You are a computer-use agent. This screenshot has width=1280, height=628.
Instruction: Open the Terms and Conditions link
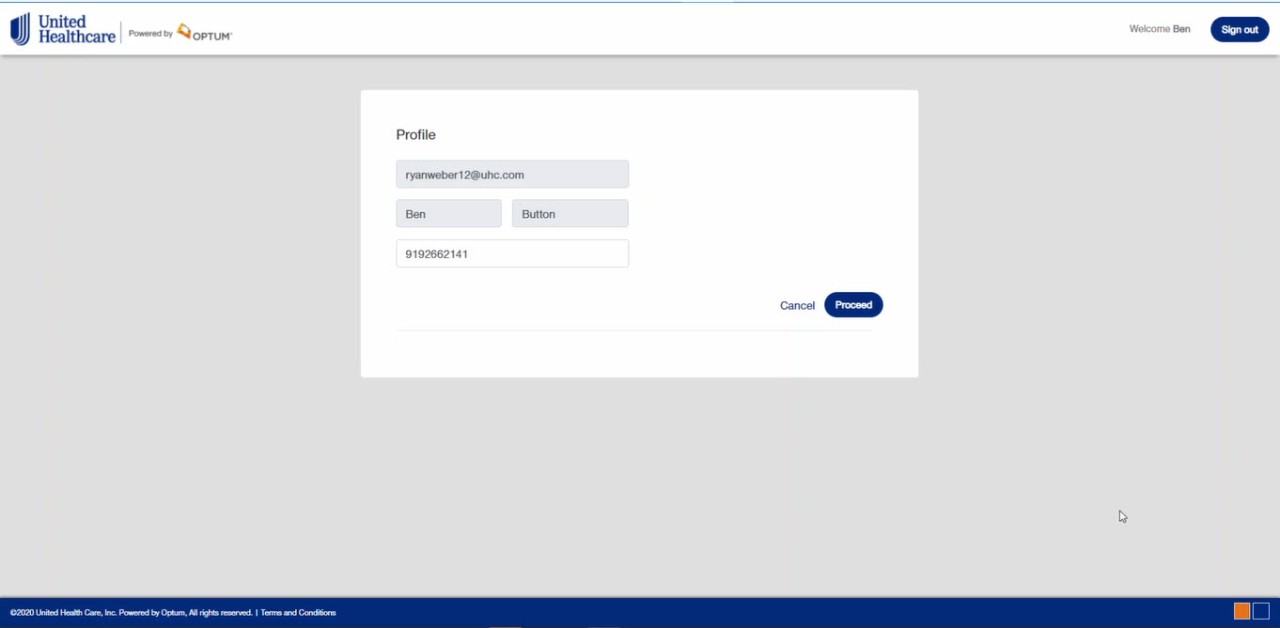[298, 613]
